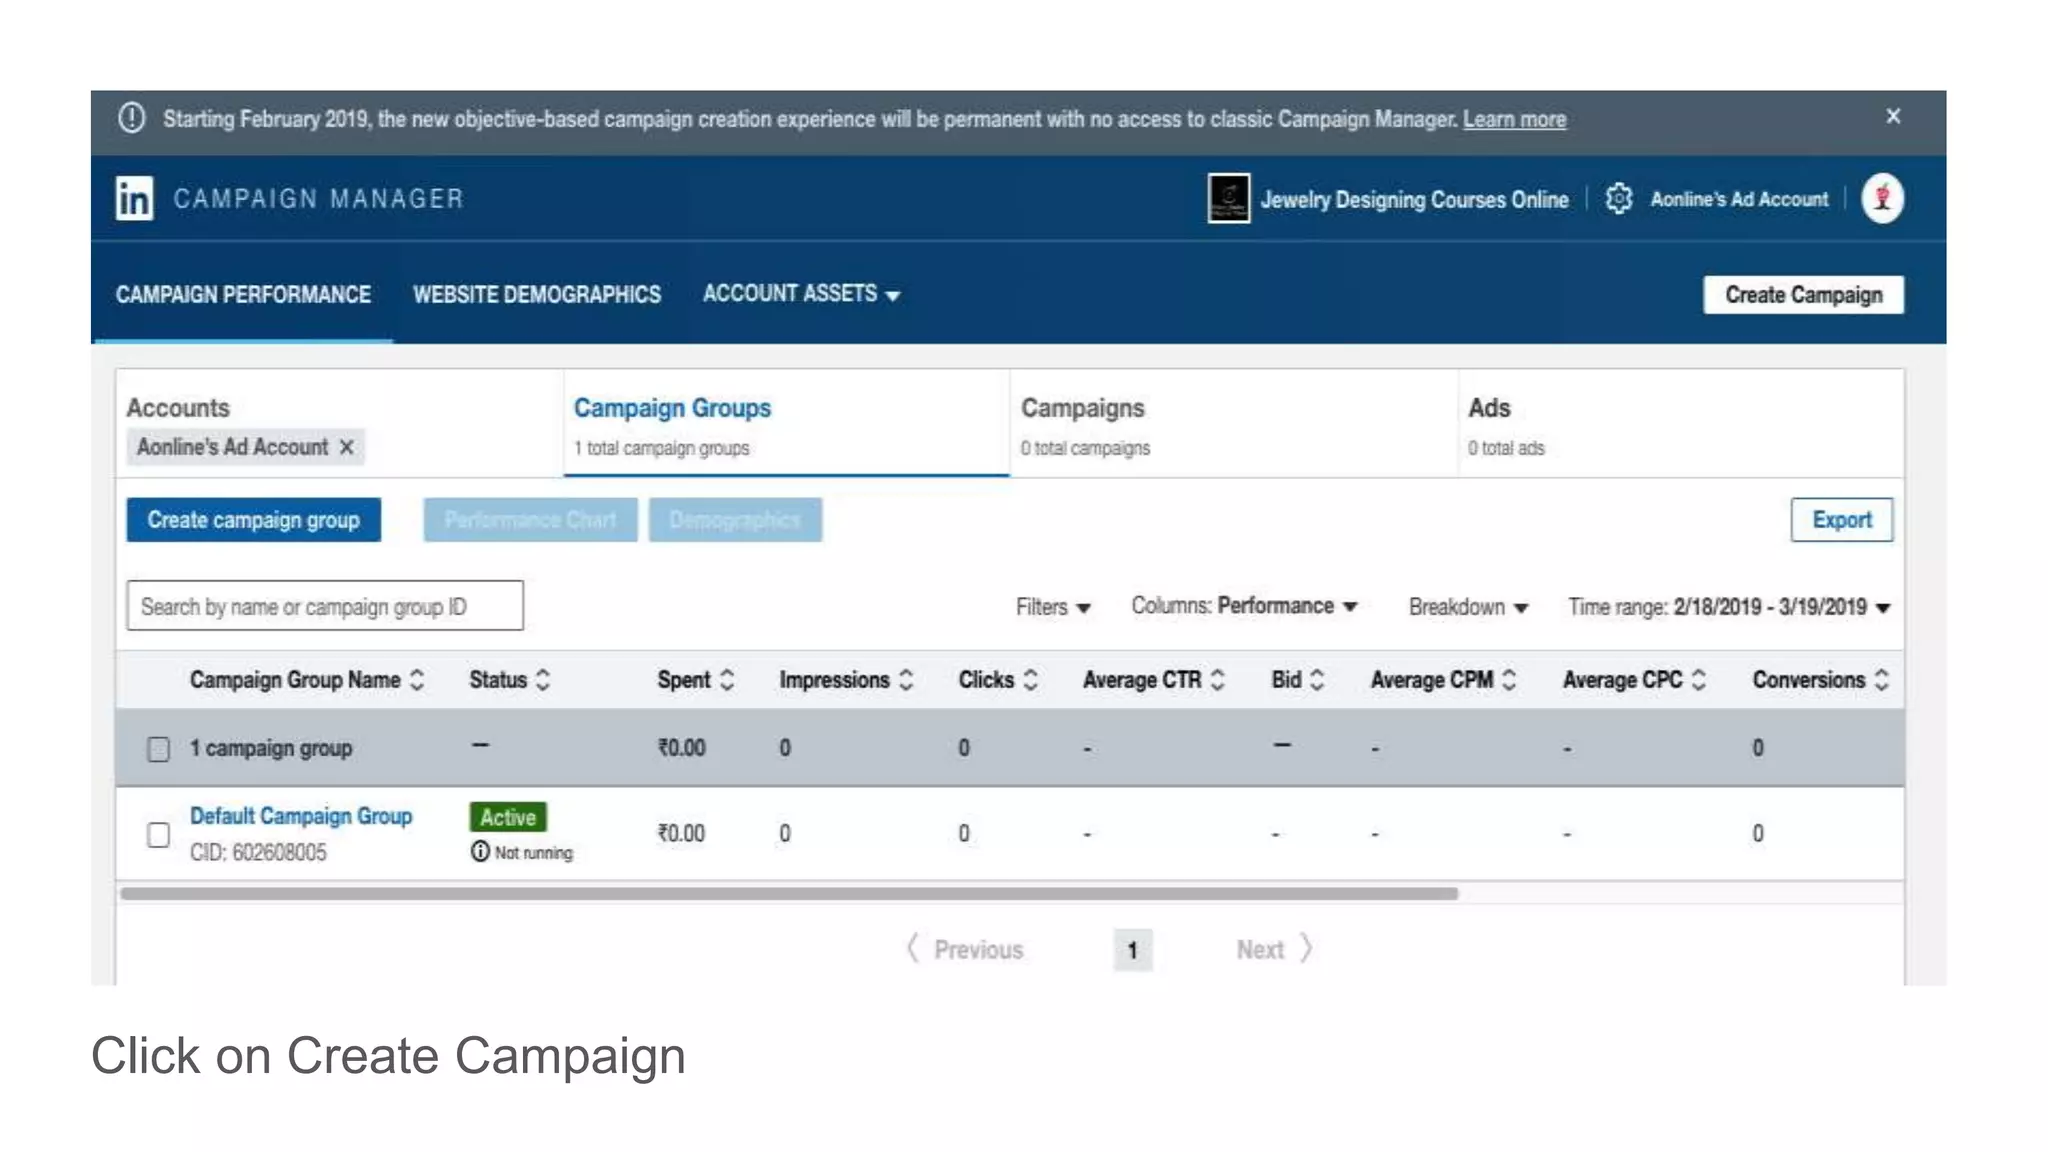Check the Default Campaign Group row checkbox

tap(158, 835)
